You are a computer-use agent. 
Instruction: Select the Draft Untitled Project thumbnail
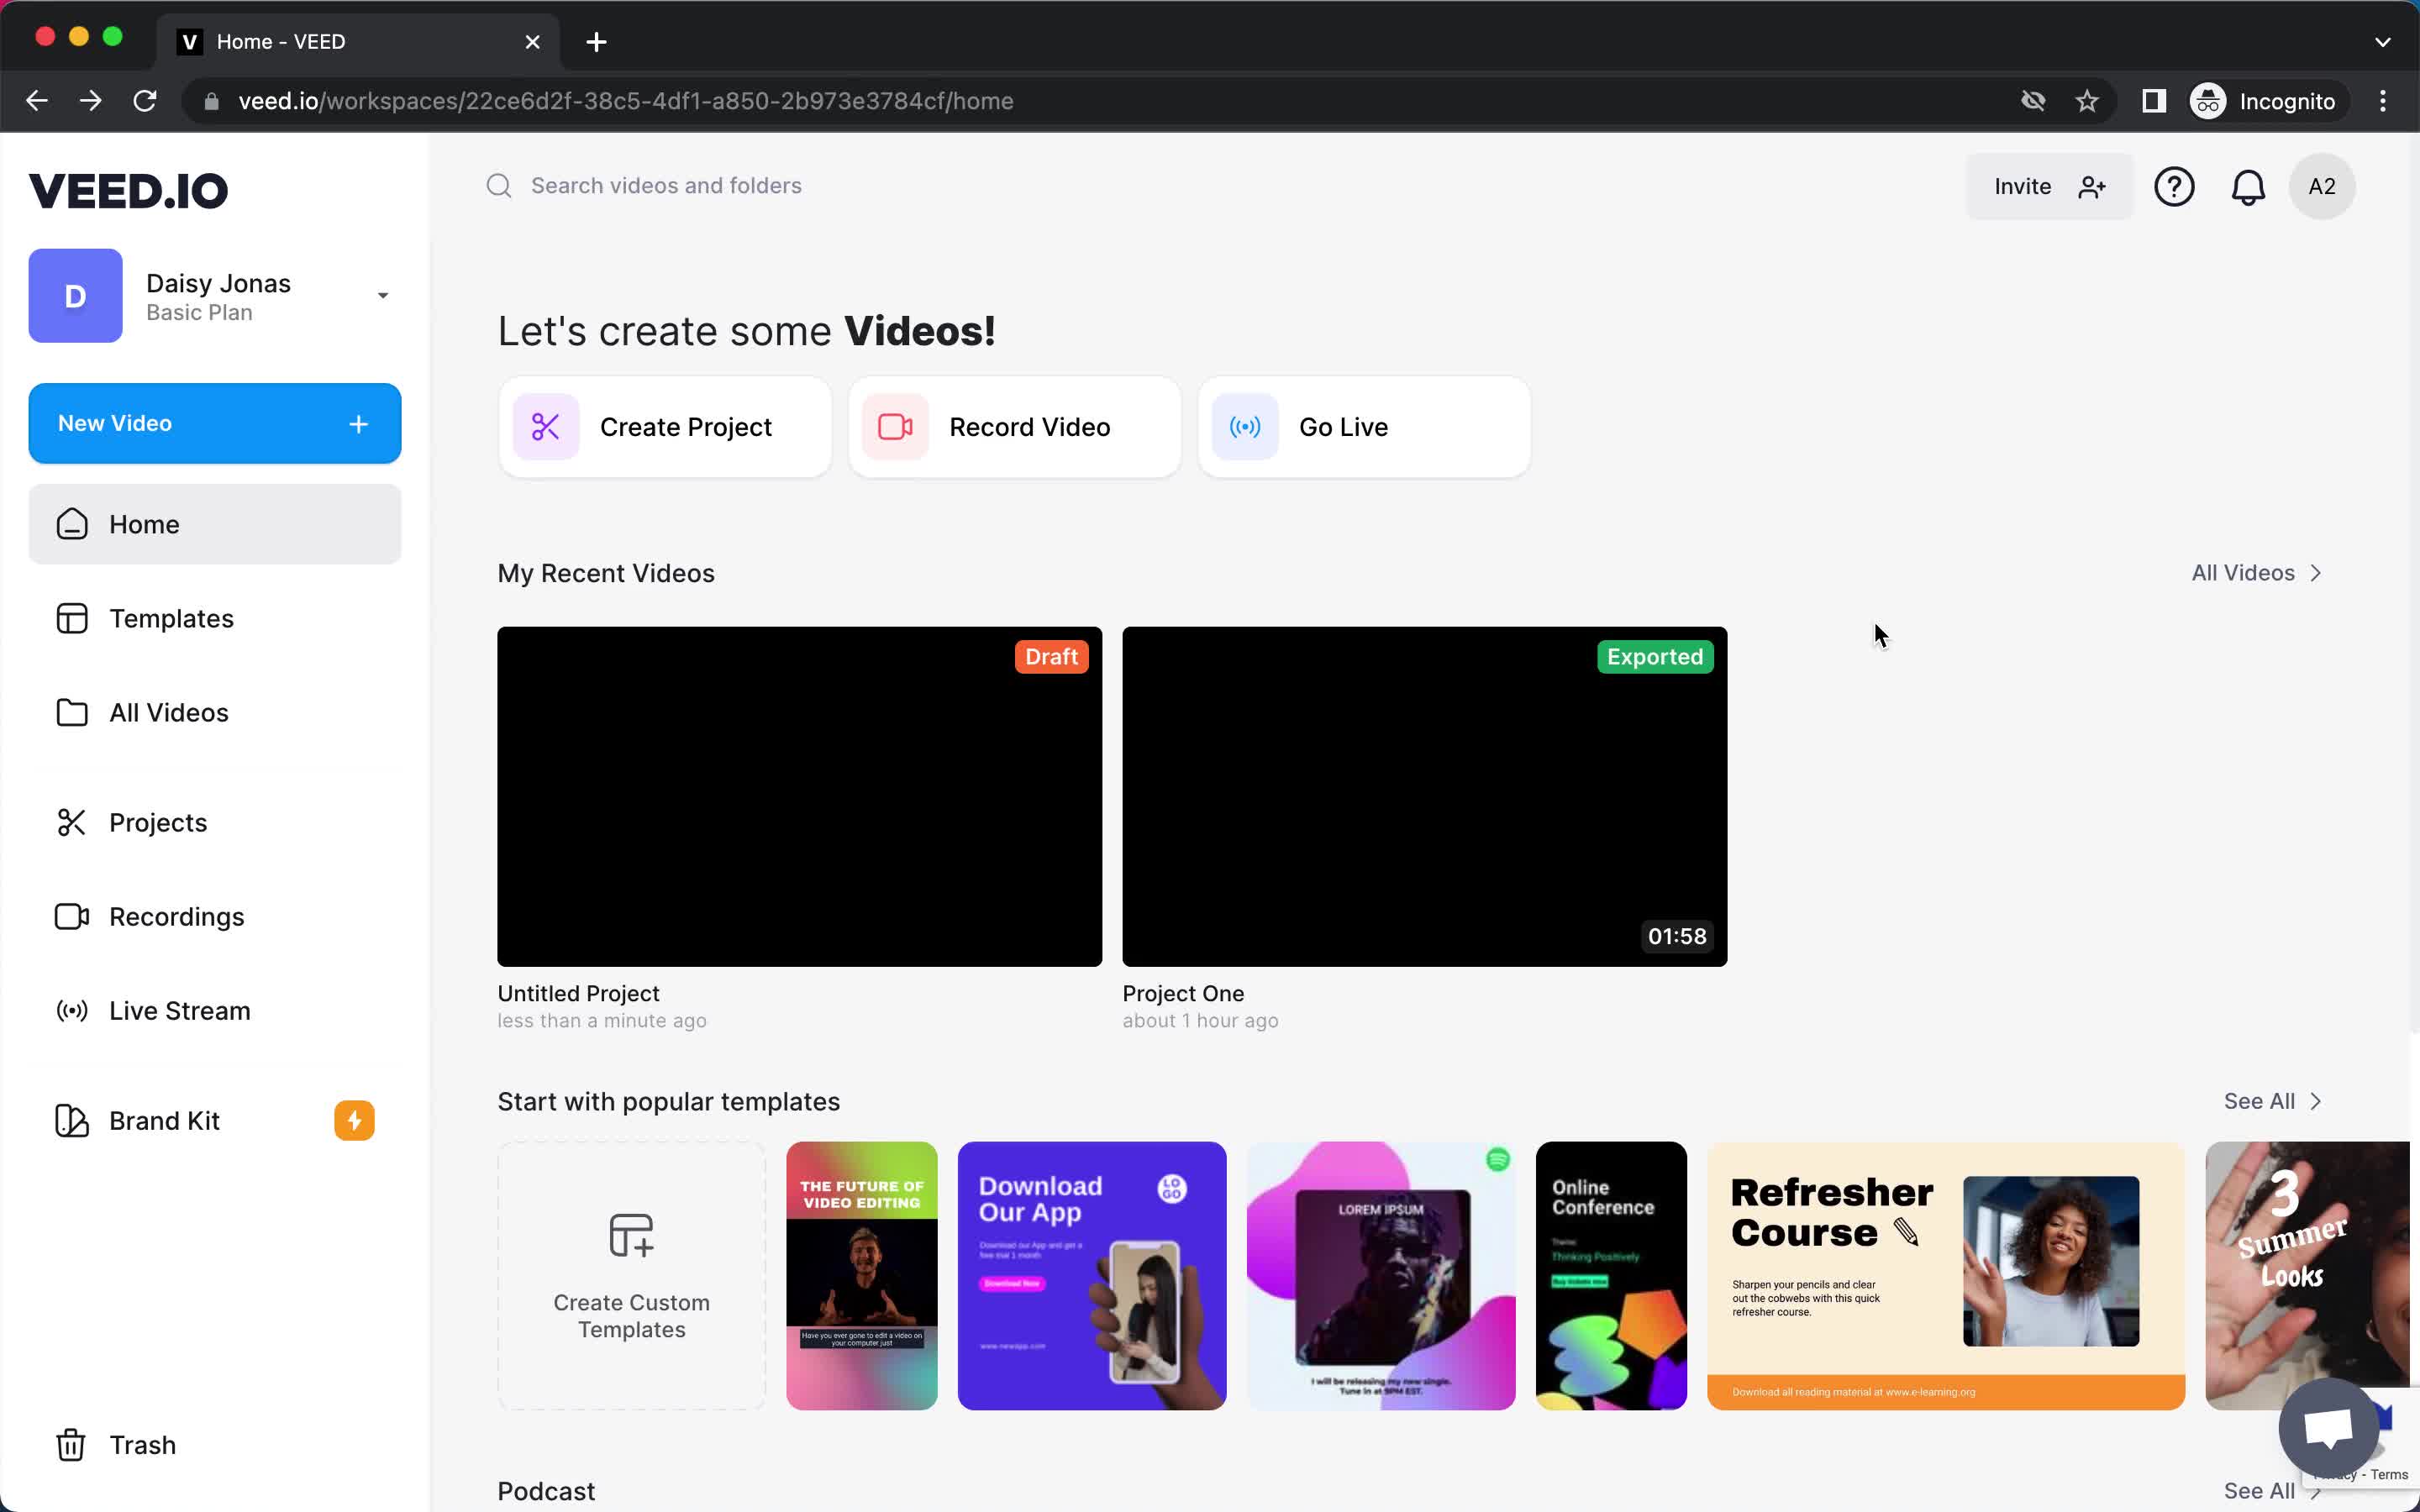pos(800,796)
